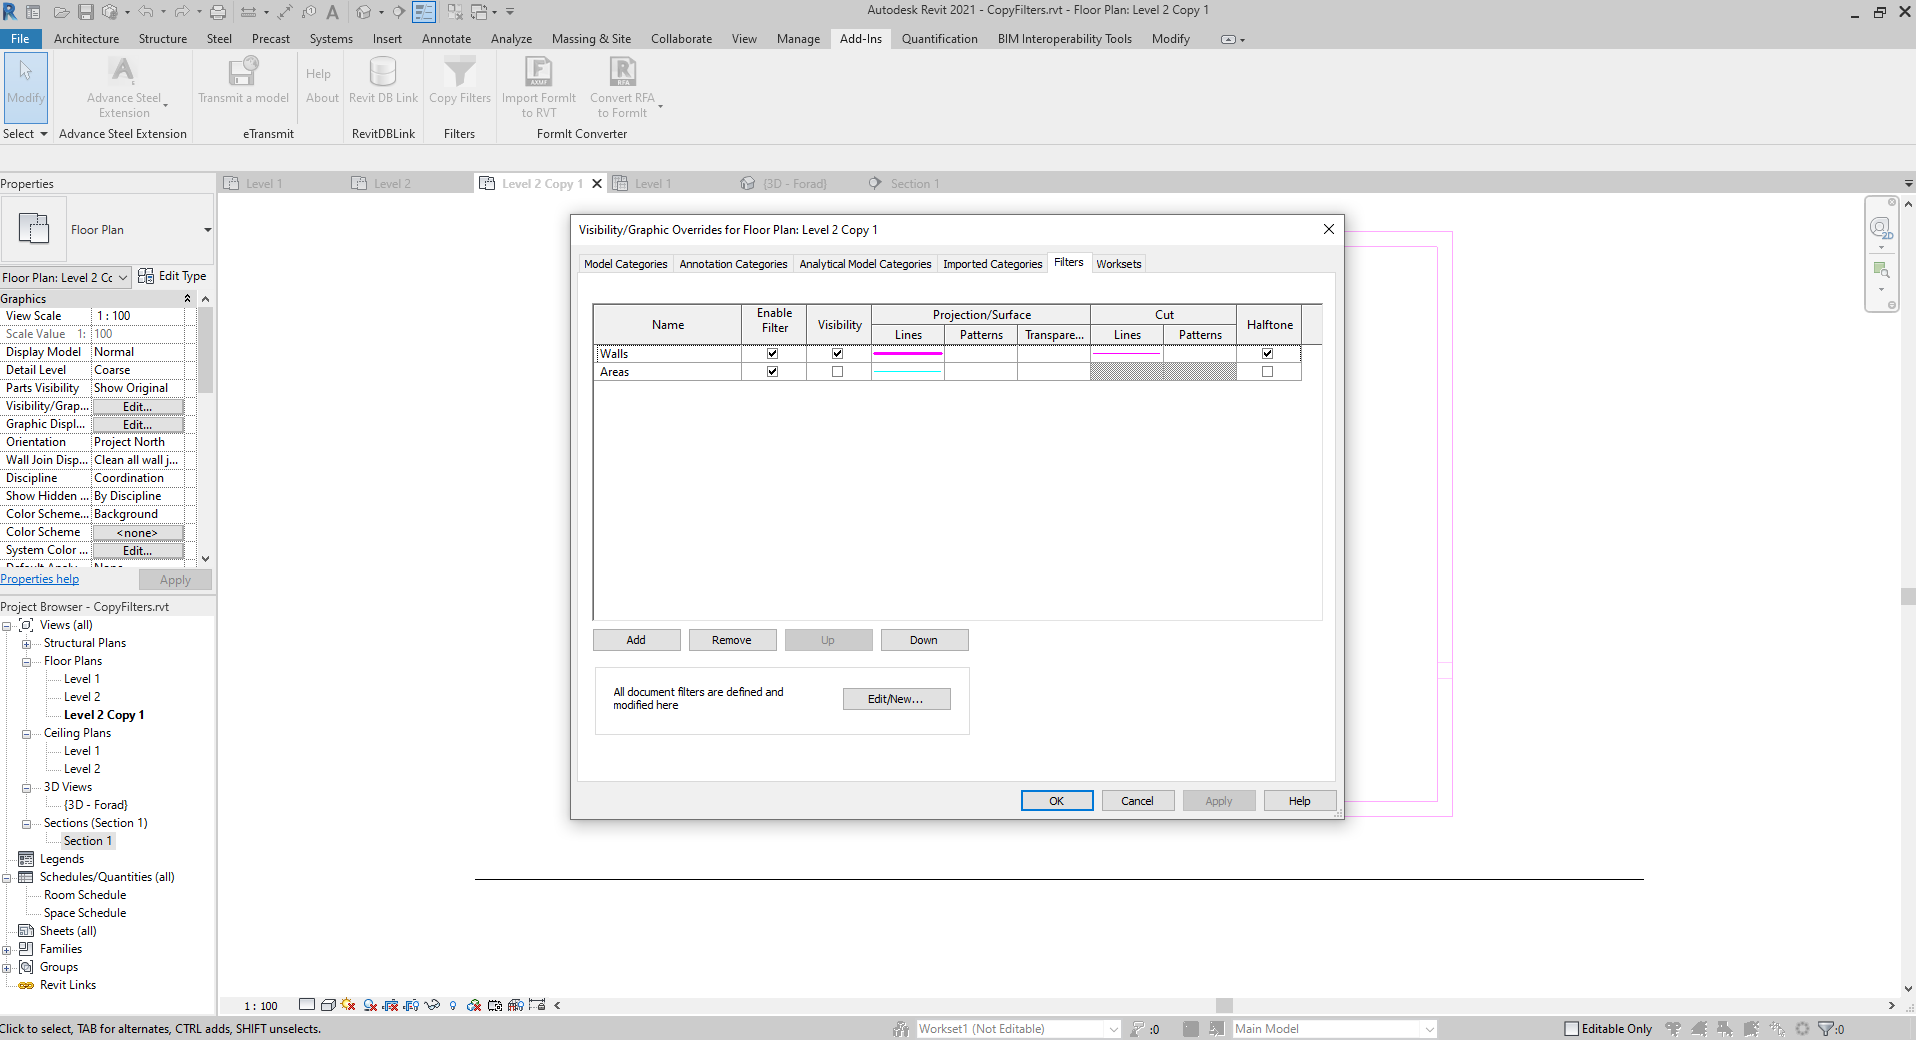1916x1040 pixels.
Task: Switch to the Model Categories tab
Action: coord(625,264)
